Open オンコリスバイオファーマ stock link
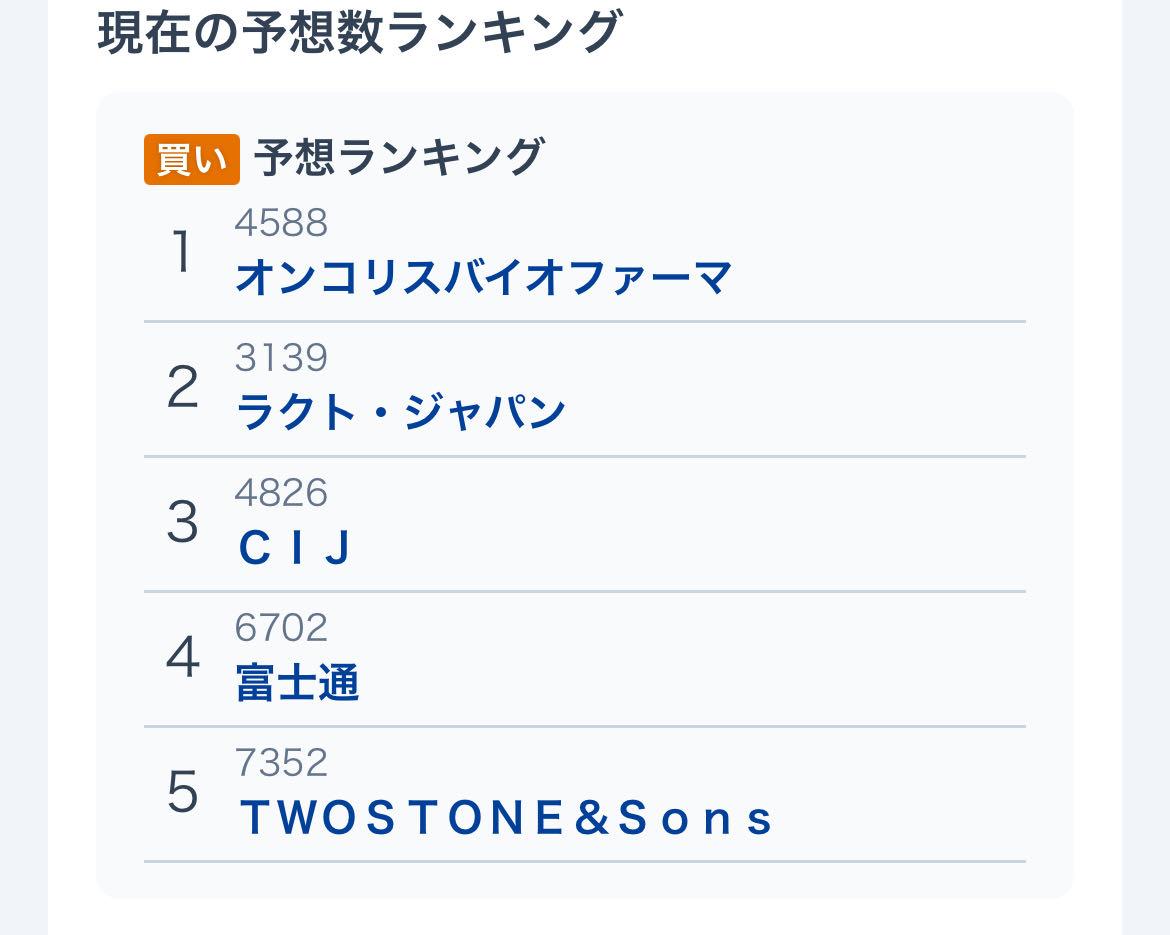This screenshot has width=1170, height=935. point(483,278)
